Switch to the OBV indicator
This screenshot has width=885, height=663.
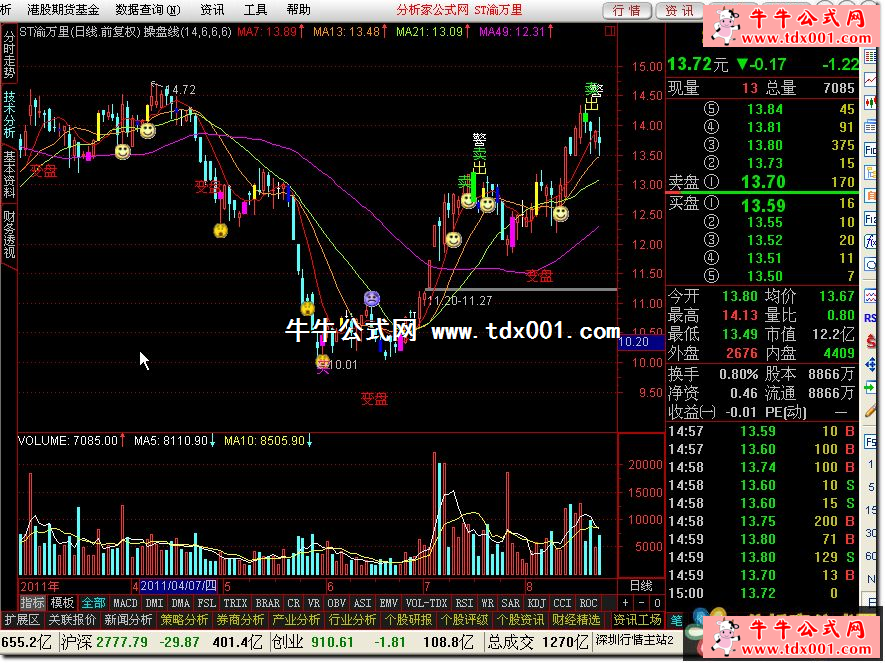pyautogui.click(x=336, y=603)
